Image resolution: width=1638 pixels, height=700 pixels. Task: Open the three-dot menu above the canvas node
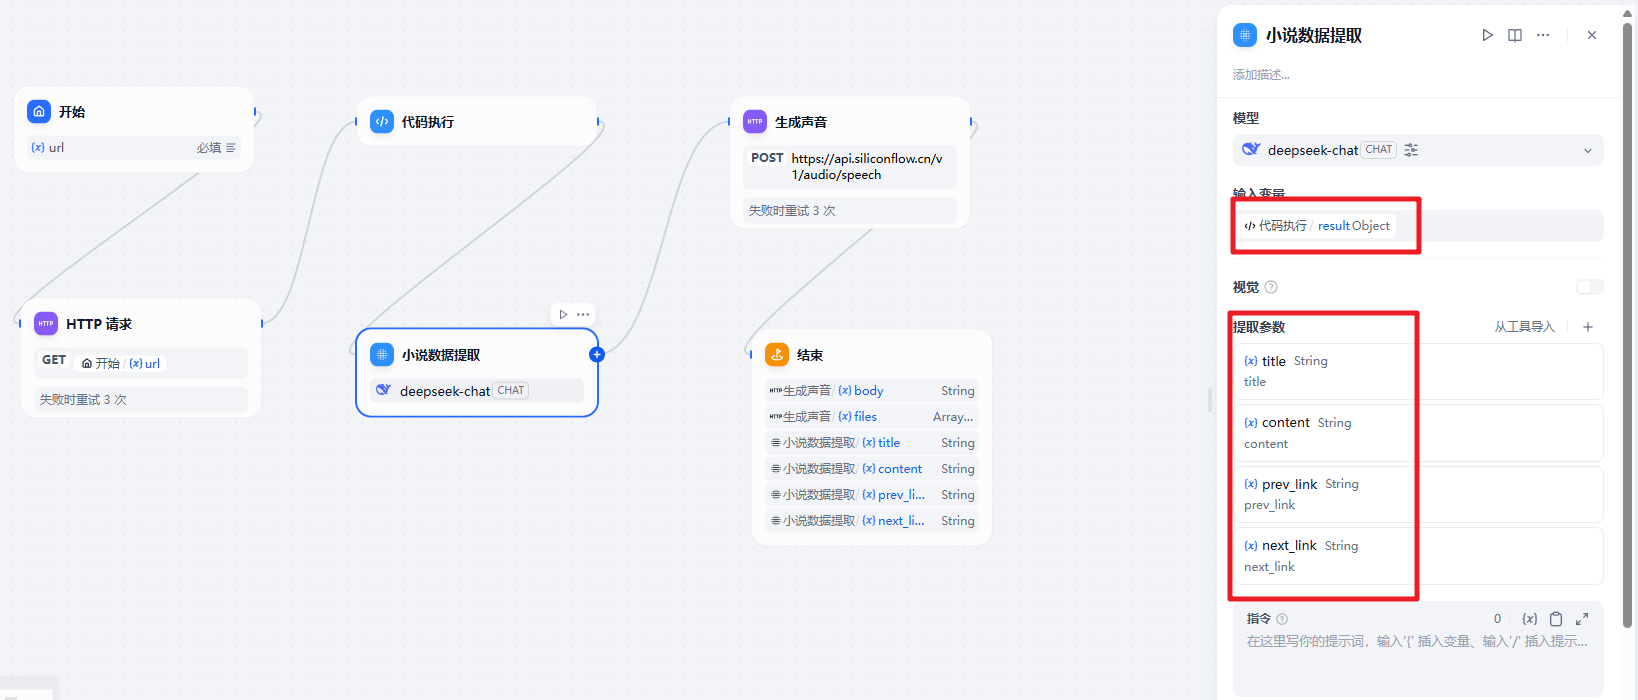coord(583,314)
